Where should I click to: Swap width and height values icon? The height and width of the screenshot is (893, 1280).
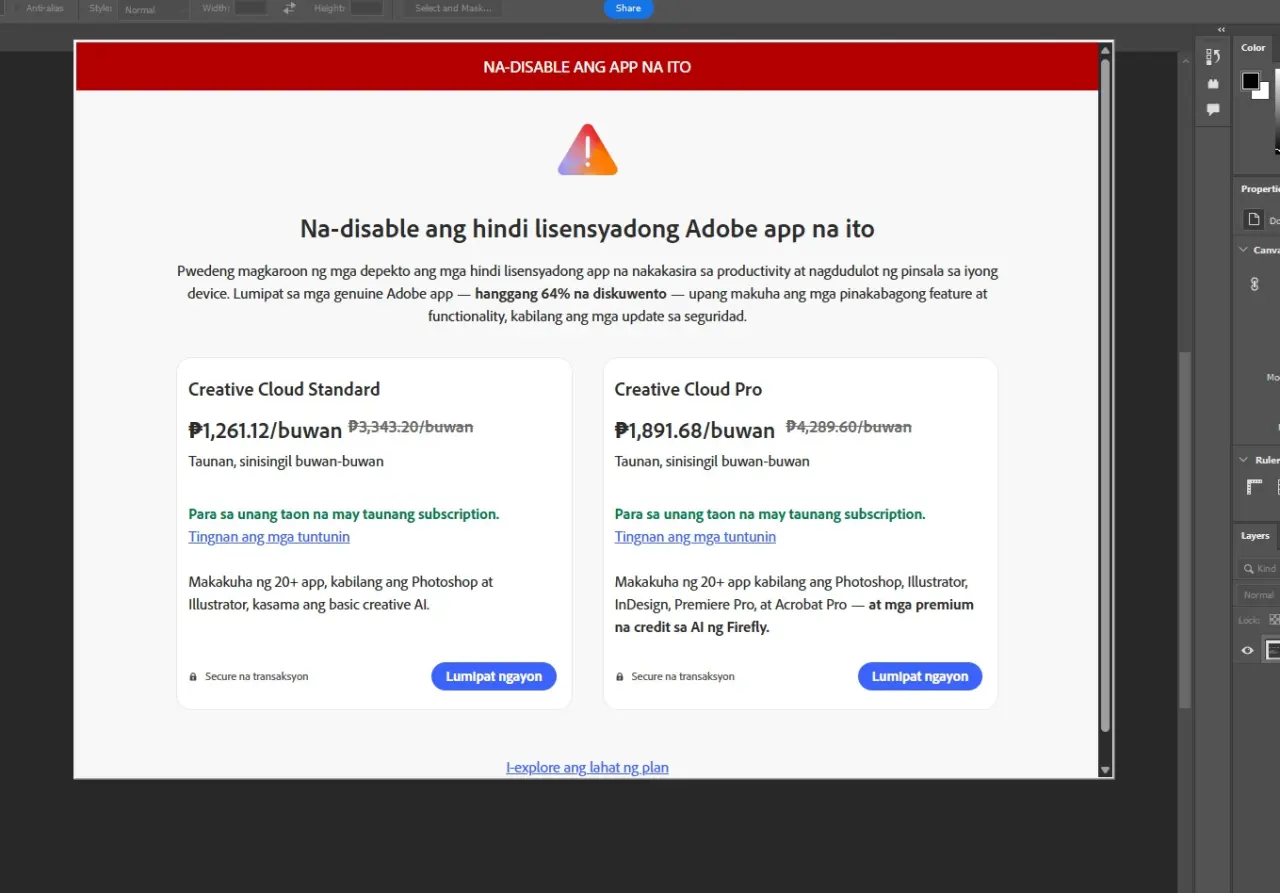[289, 8]
